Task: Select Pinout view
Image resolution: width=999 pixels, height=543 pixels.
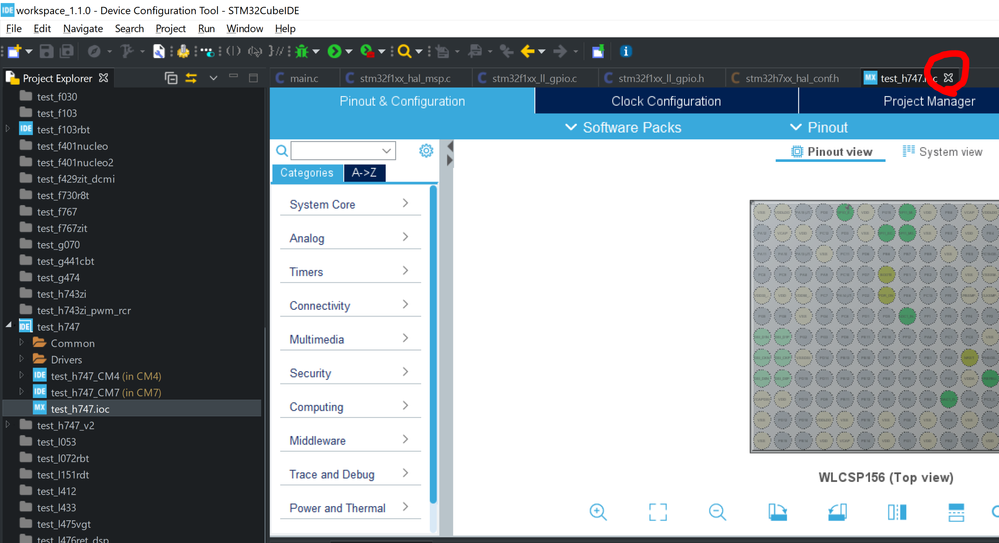Action: (831, 152)
